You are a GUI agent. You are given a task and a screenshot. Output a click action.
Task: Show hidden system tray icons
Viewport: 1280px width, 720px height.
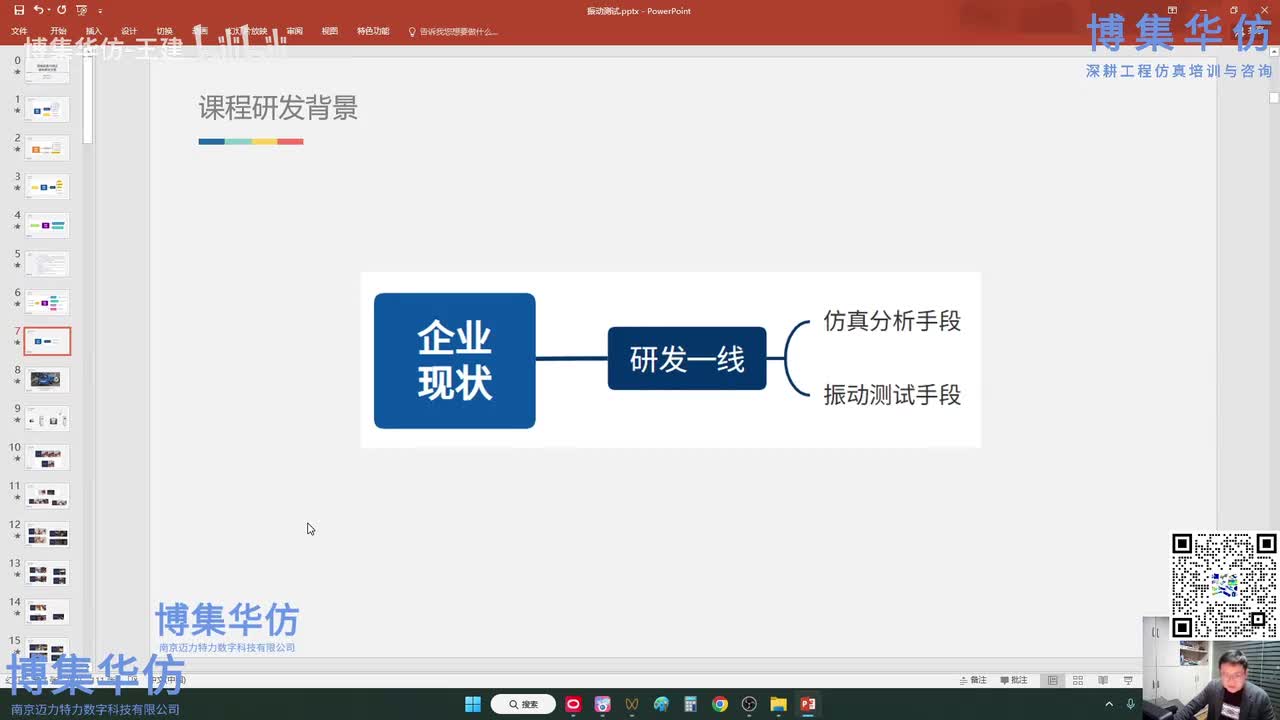coord(1109,704)
